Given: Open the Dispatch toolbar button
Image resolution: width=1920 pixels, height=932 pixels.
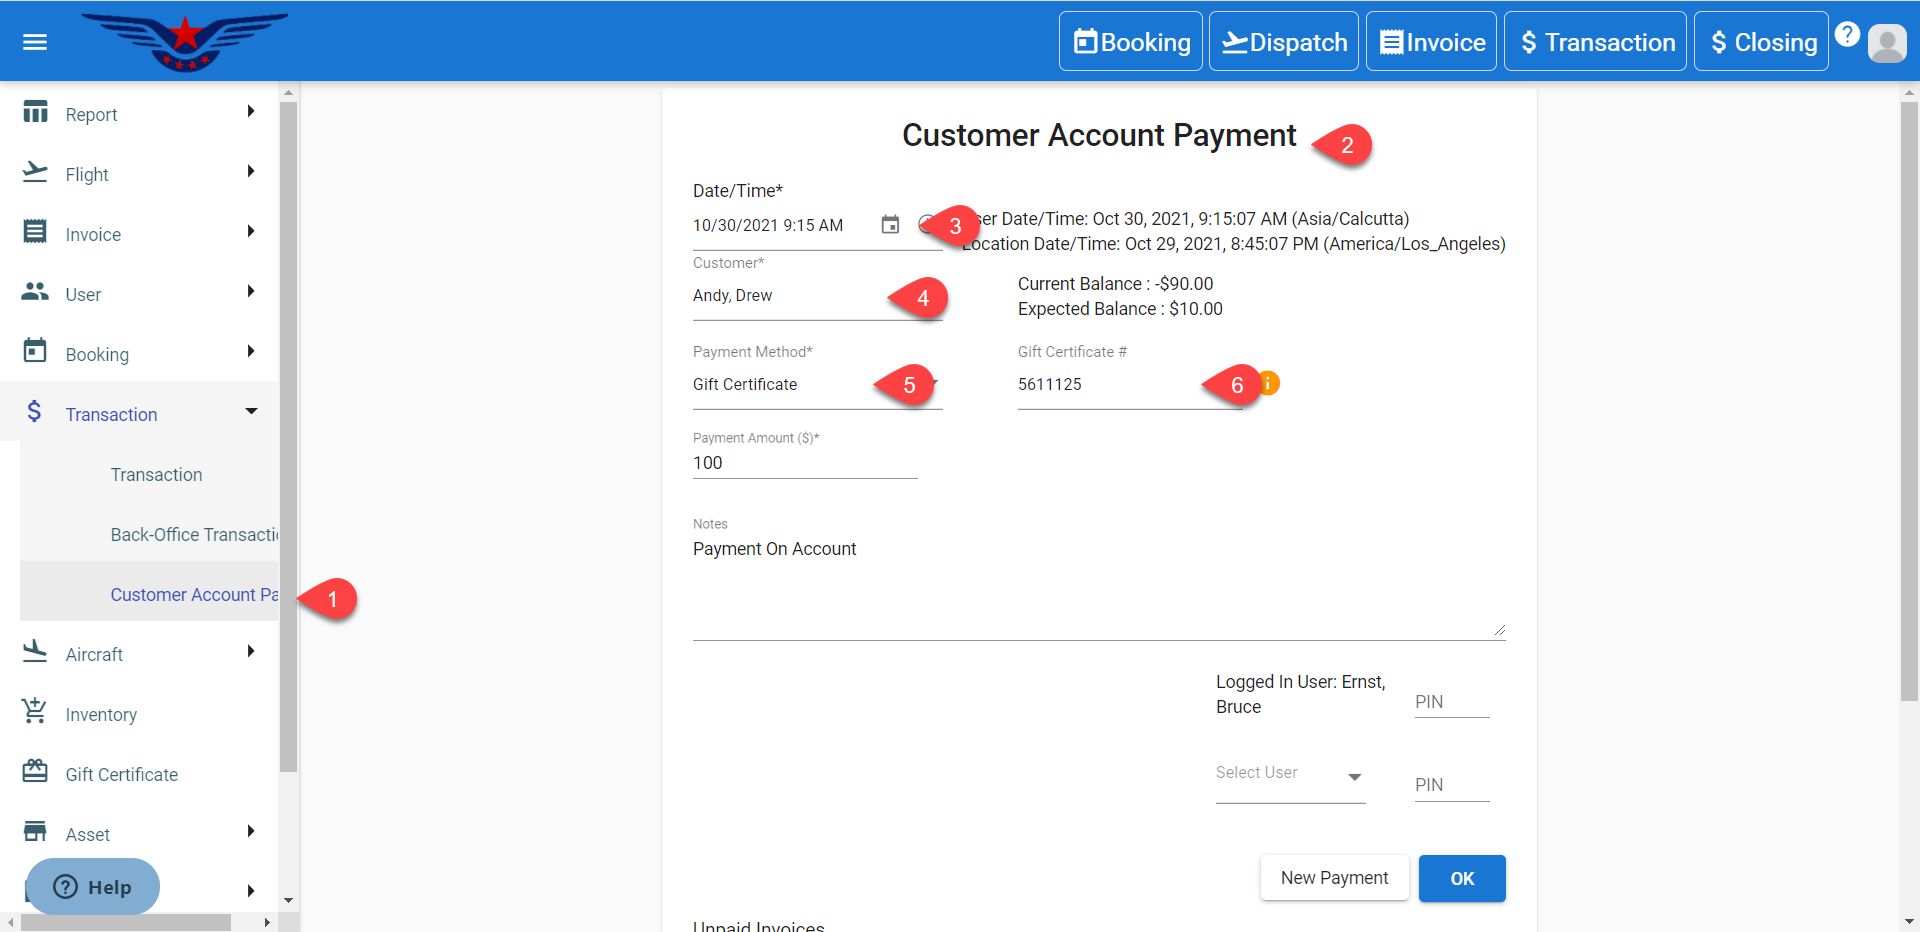Looking at the screenshot, I should tap(1284, 42).
